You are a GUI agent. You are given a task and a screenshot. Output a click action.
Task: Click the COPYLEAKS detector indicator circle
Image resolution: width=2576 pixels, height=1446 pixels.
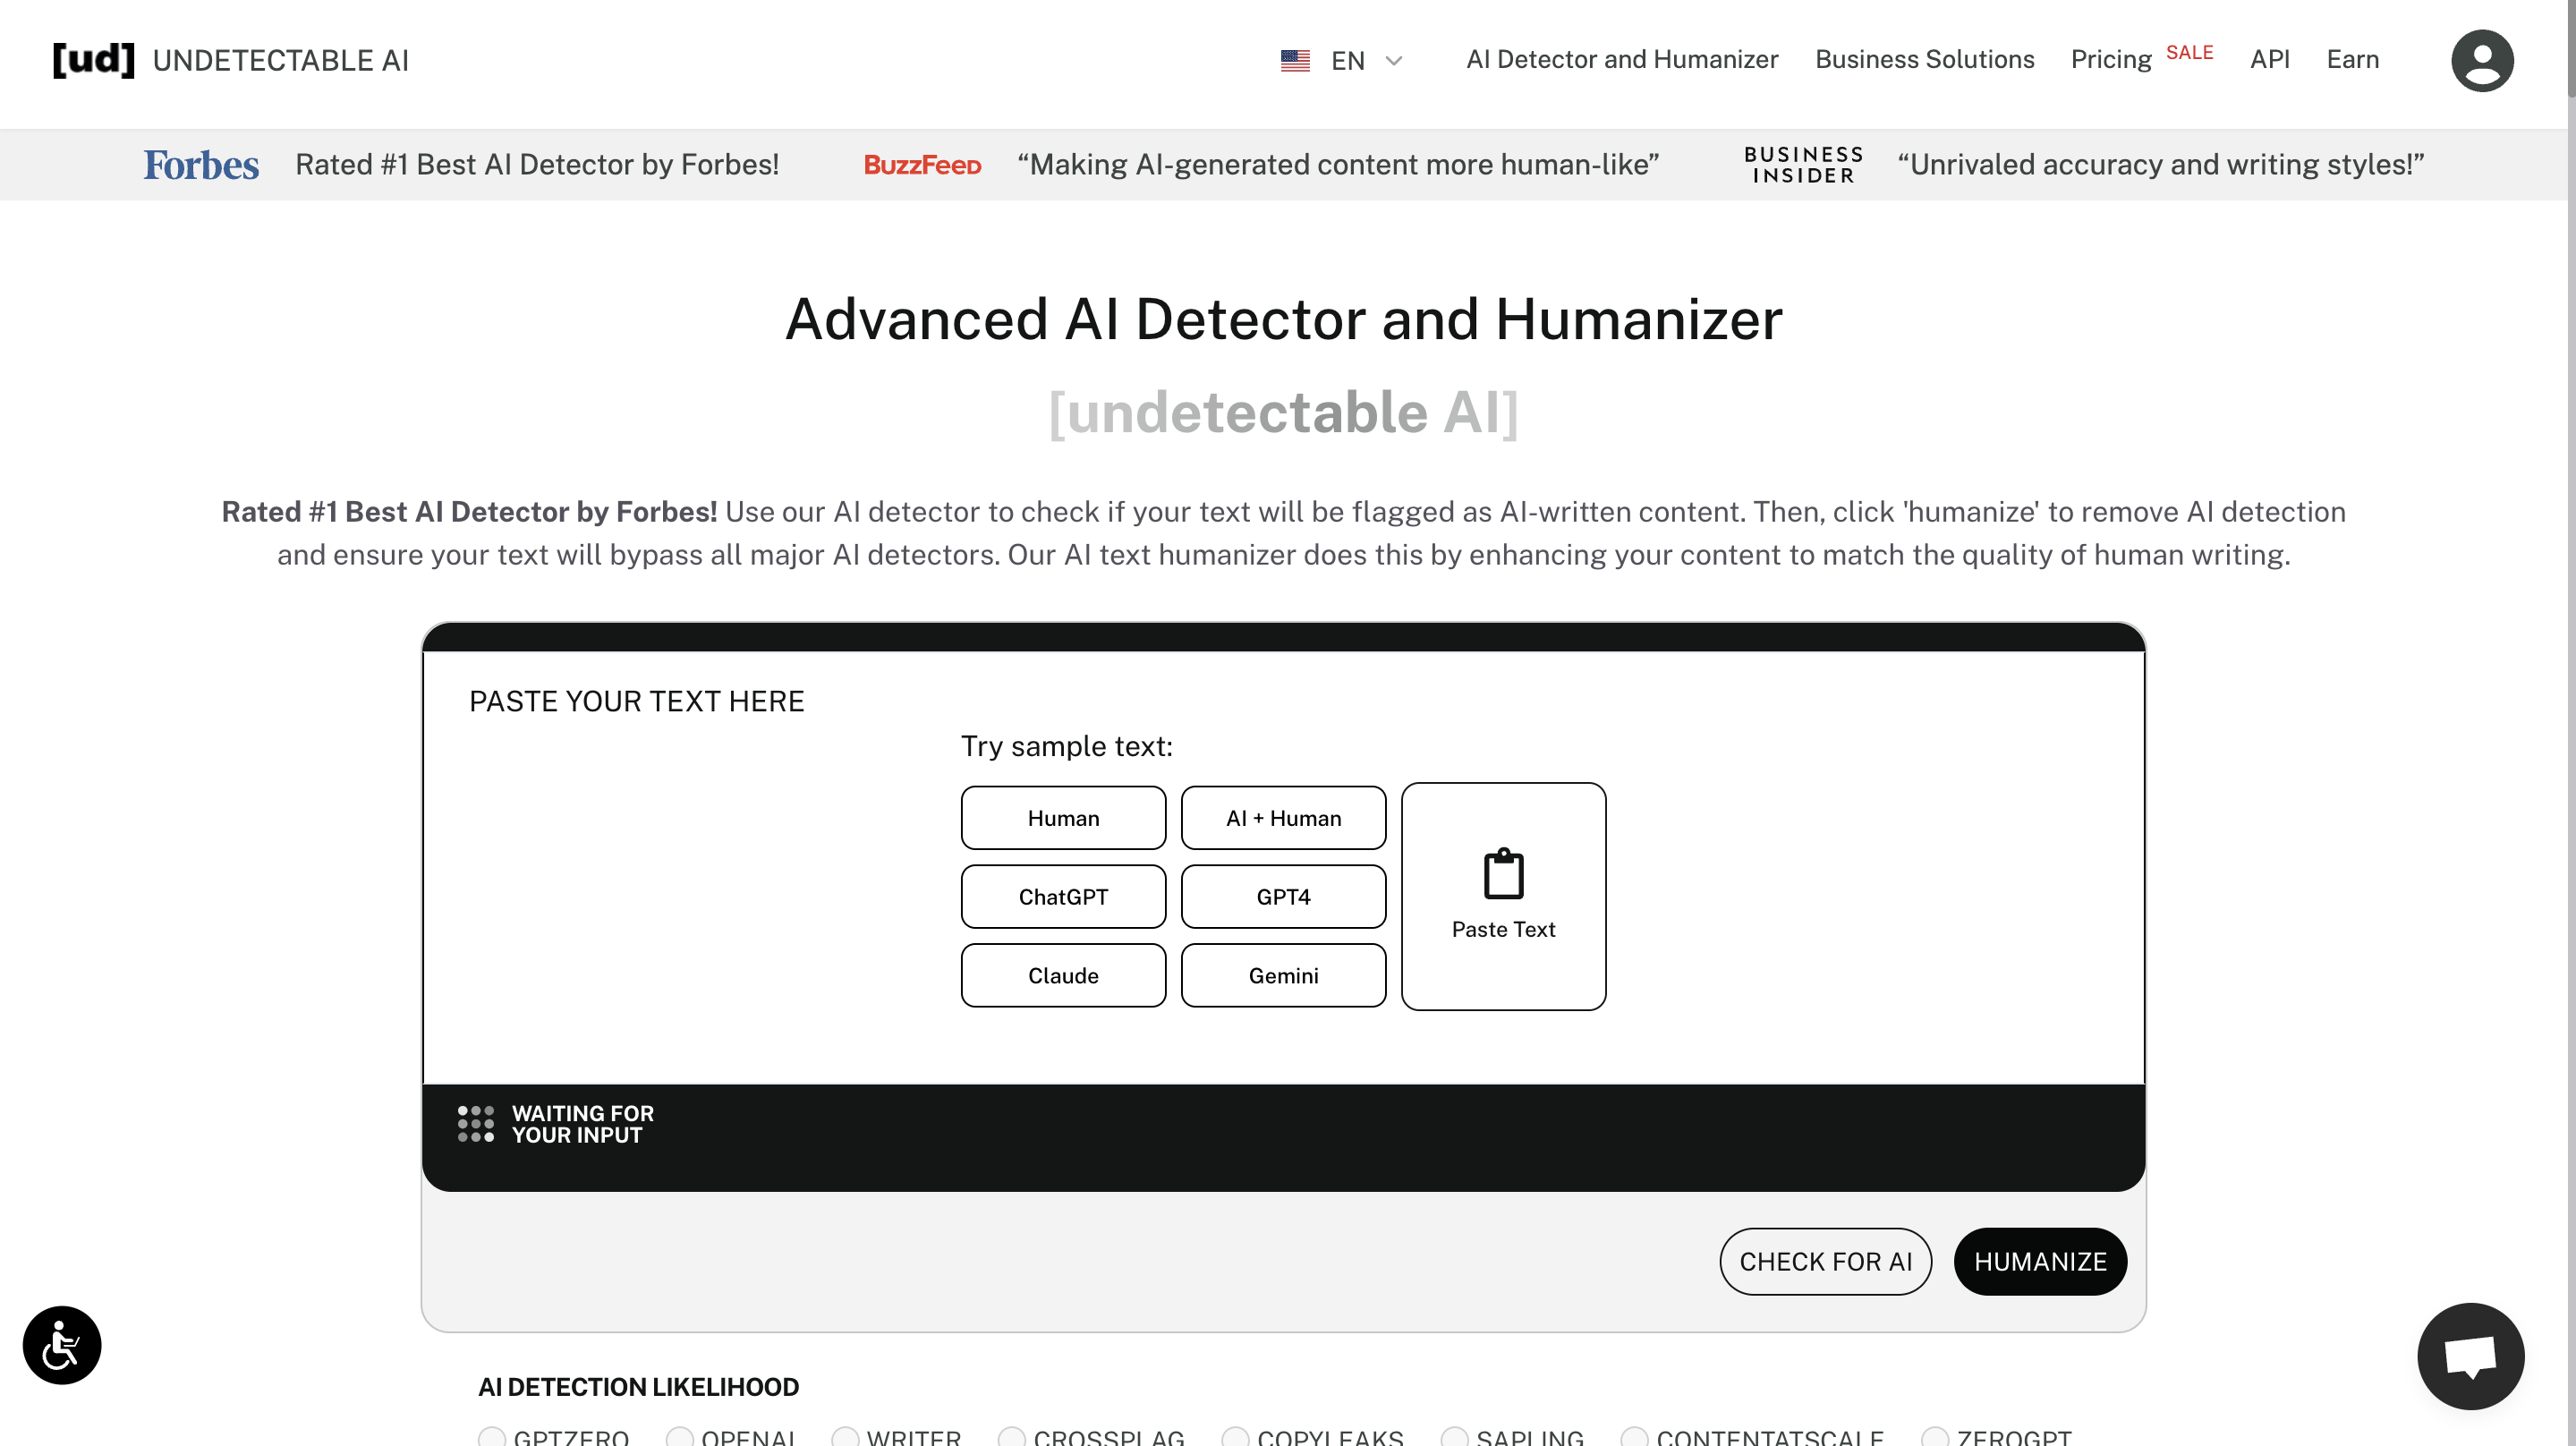[x=1236, y=1436]
